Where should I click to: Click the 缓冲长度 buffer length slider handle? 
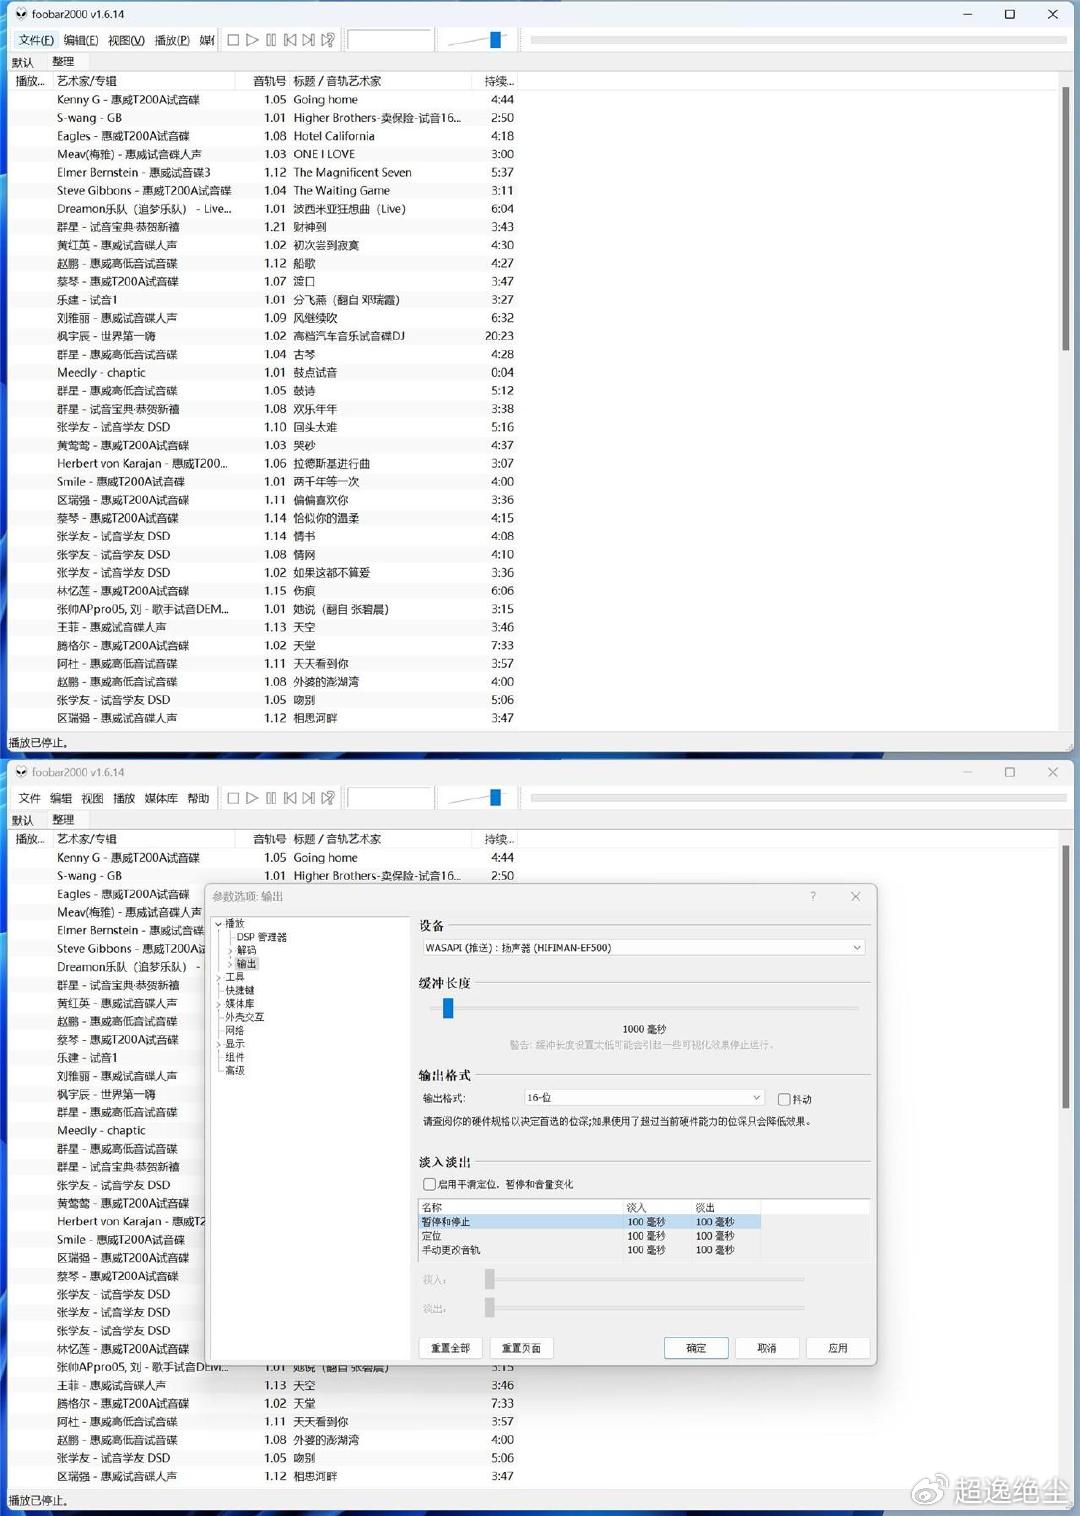pos(448,1008)
